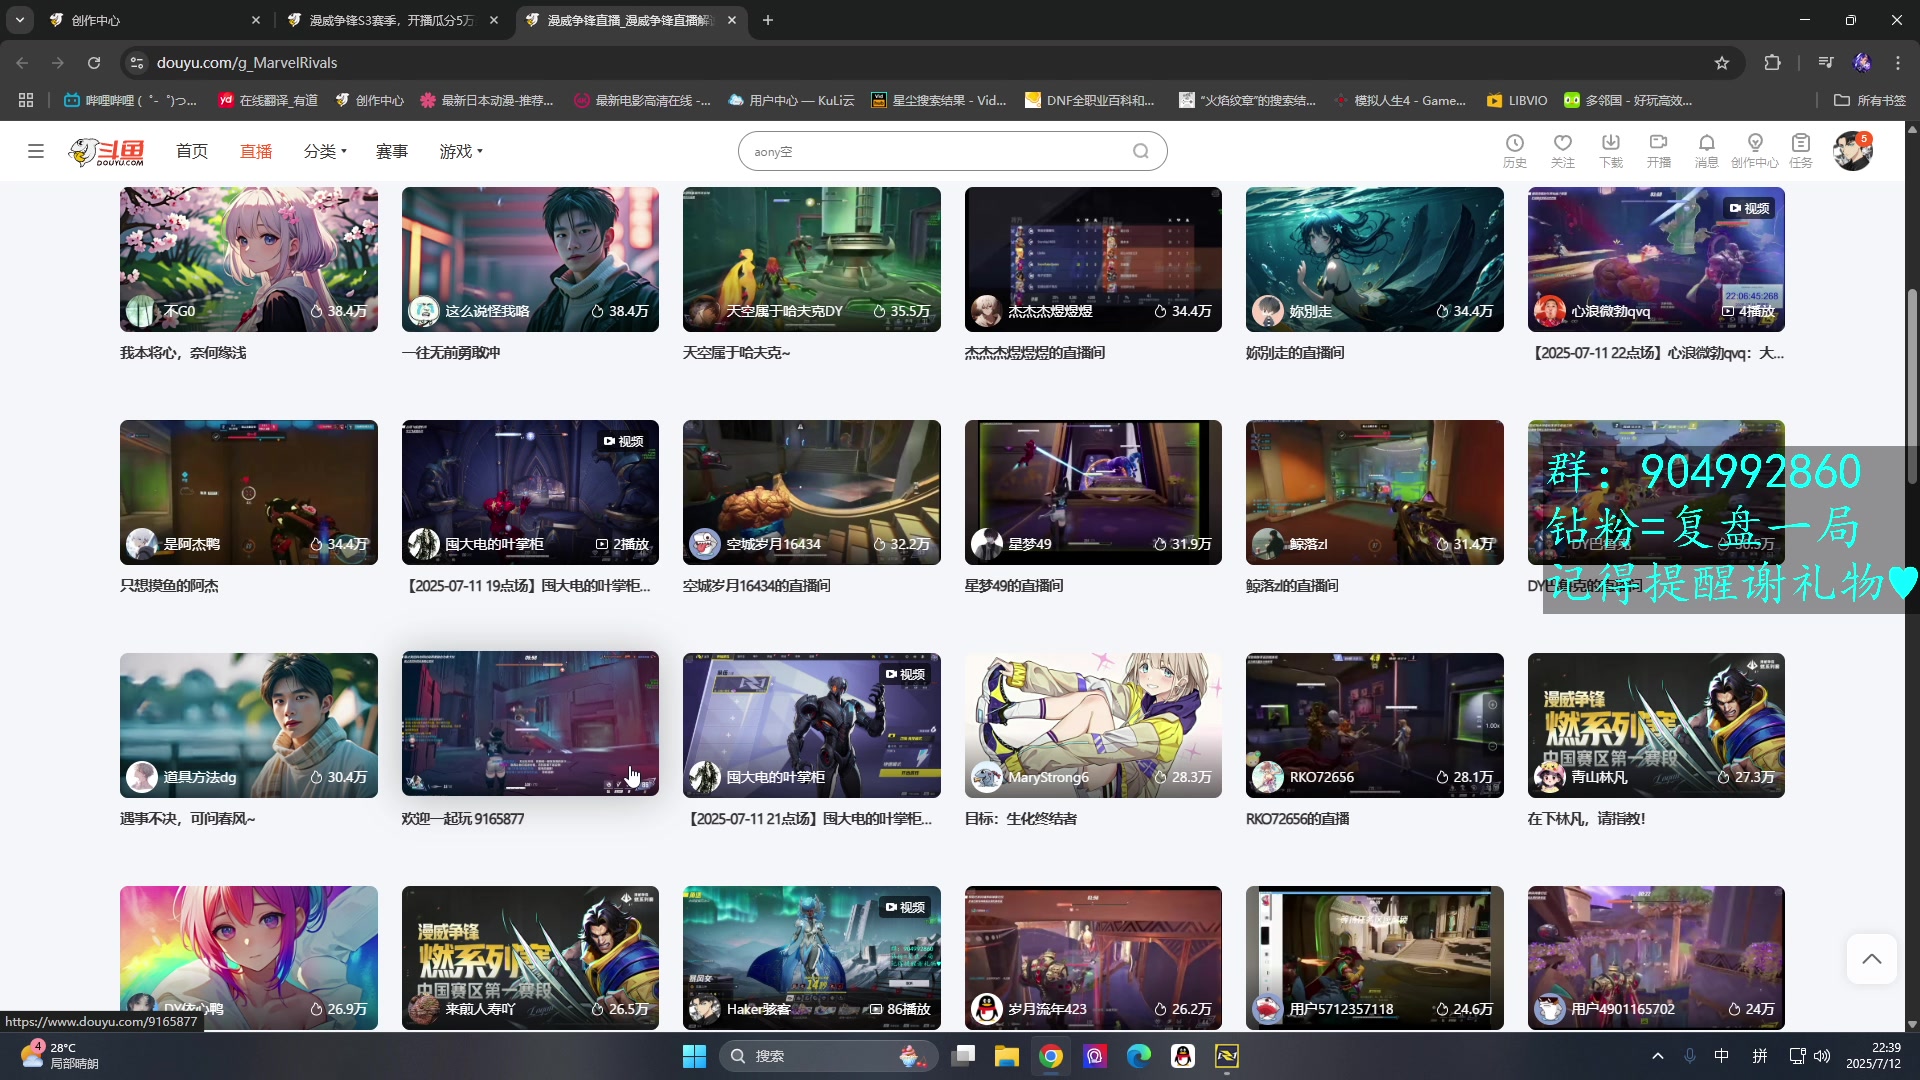1920x1080 pixels.
Task: Open the 杰杰杰煜煜煜 stream thumbnail
Action: [1093, 259]
